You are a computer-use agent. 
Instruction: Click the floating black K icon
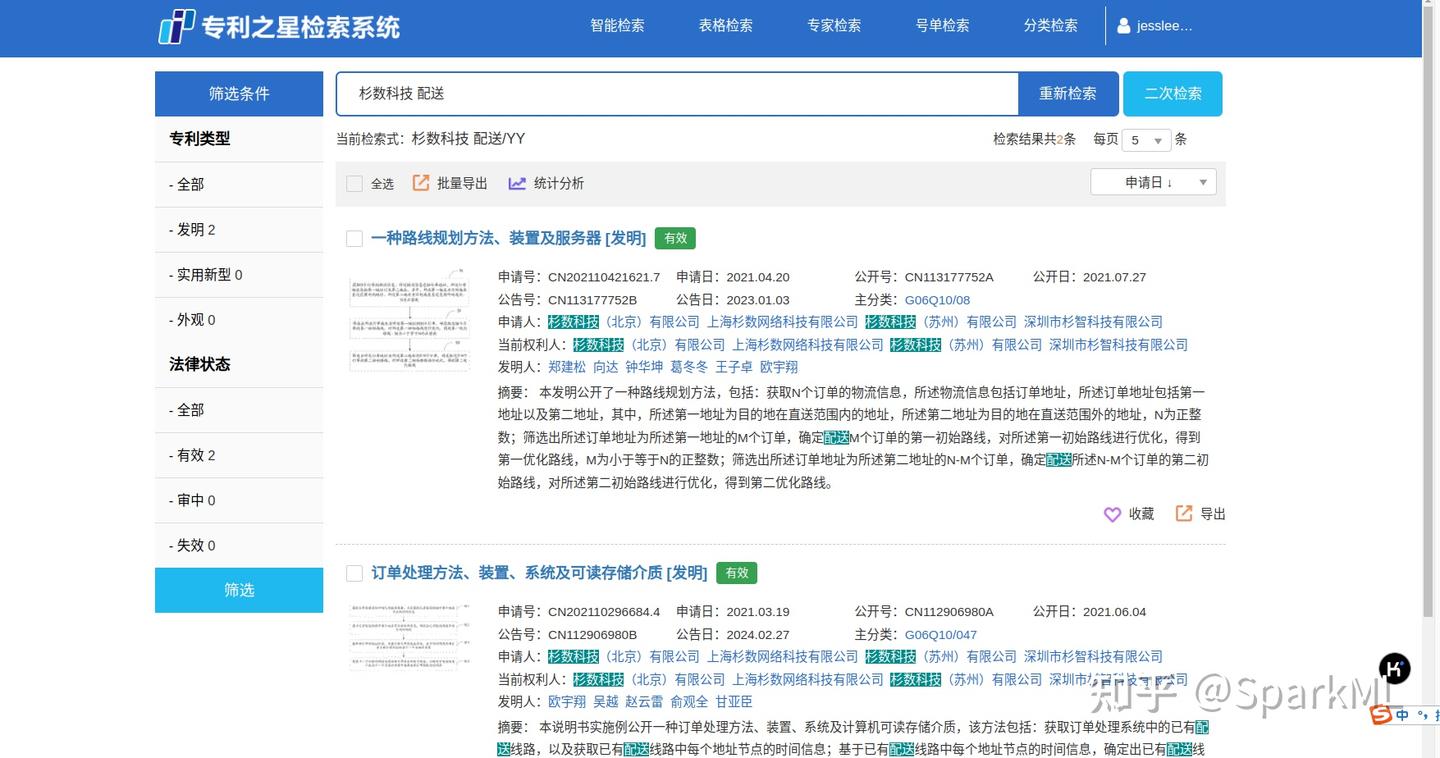click(1394, 668)
